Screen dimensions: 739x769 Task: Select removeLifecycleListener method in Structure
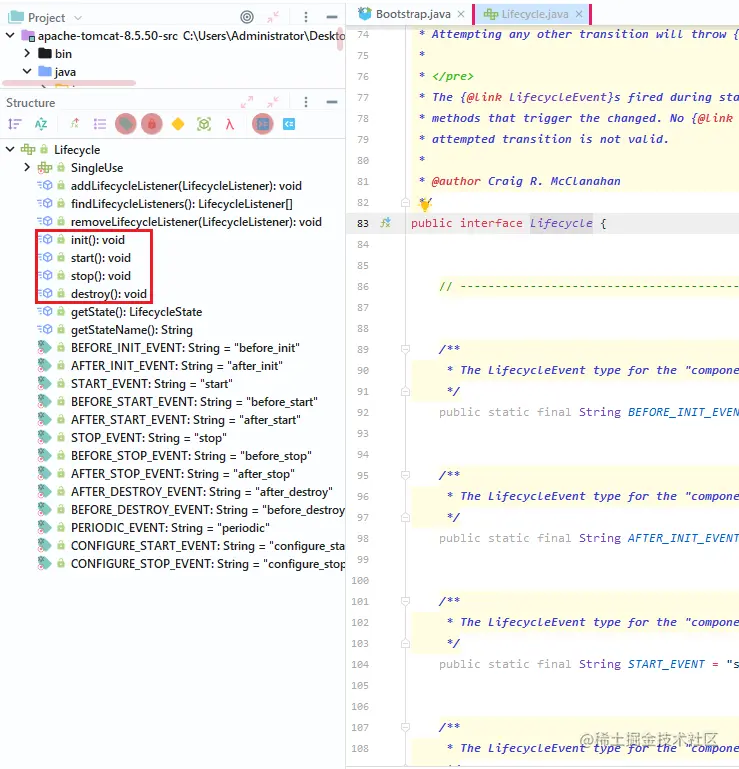coord(196,222)
